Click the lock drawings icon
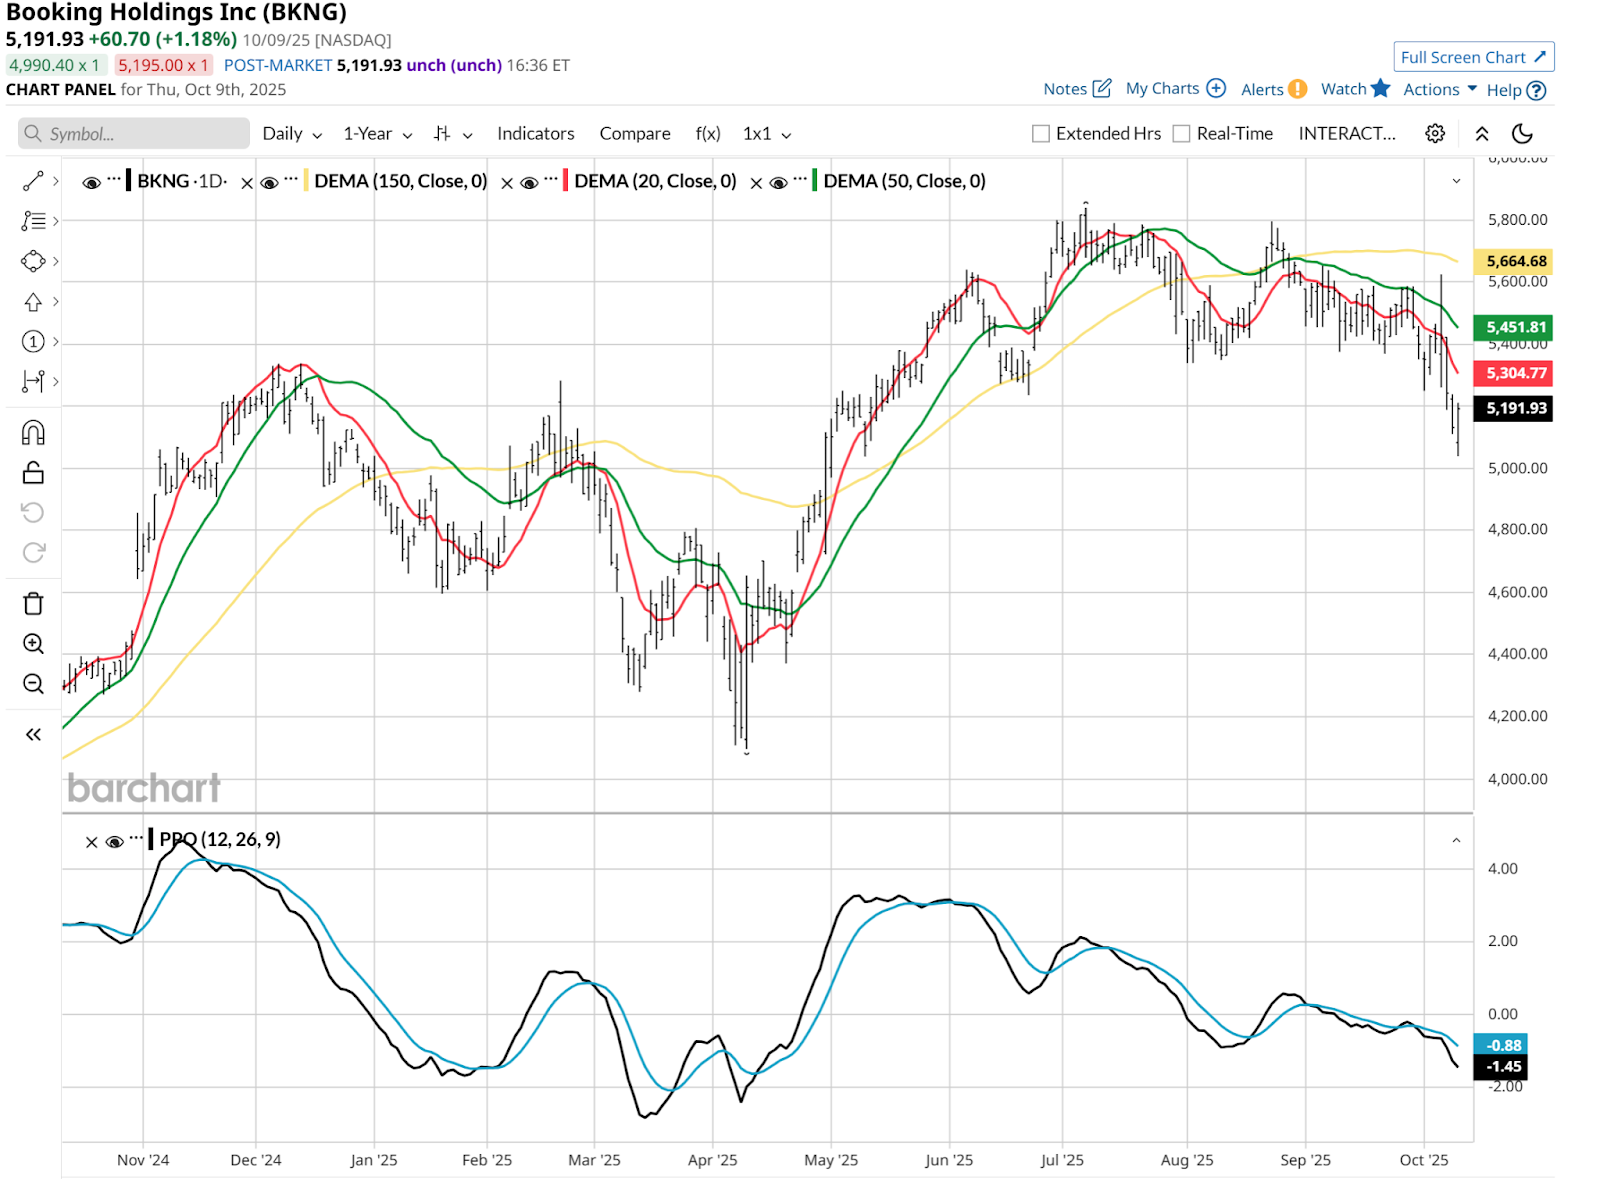This screenshot has height=1179, width=1600. (33, 472)
